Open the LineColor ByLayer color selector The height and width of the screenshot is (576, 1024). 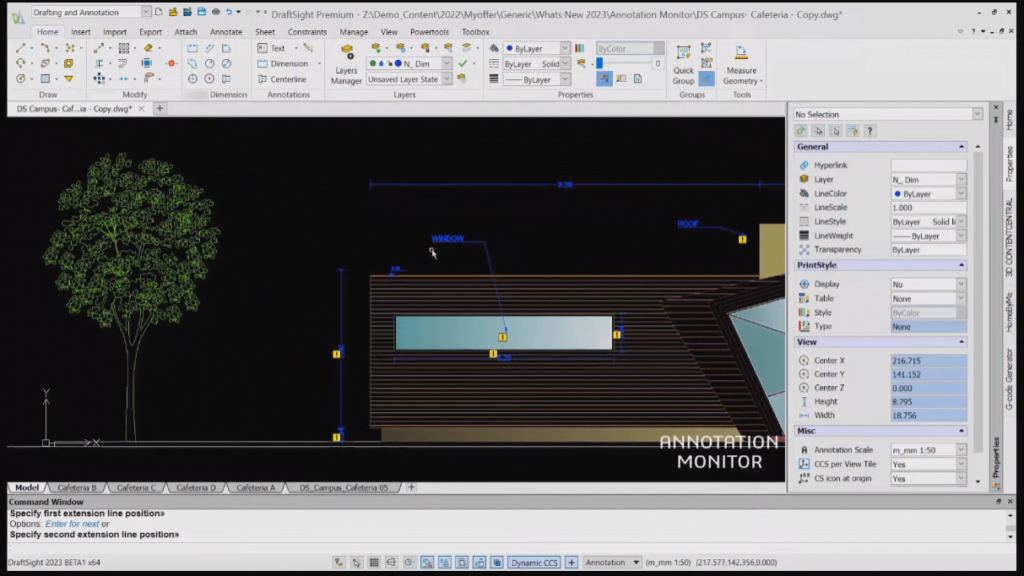click(x=928, y=193)
